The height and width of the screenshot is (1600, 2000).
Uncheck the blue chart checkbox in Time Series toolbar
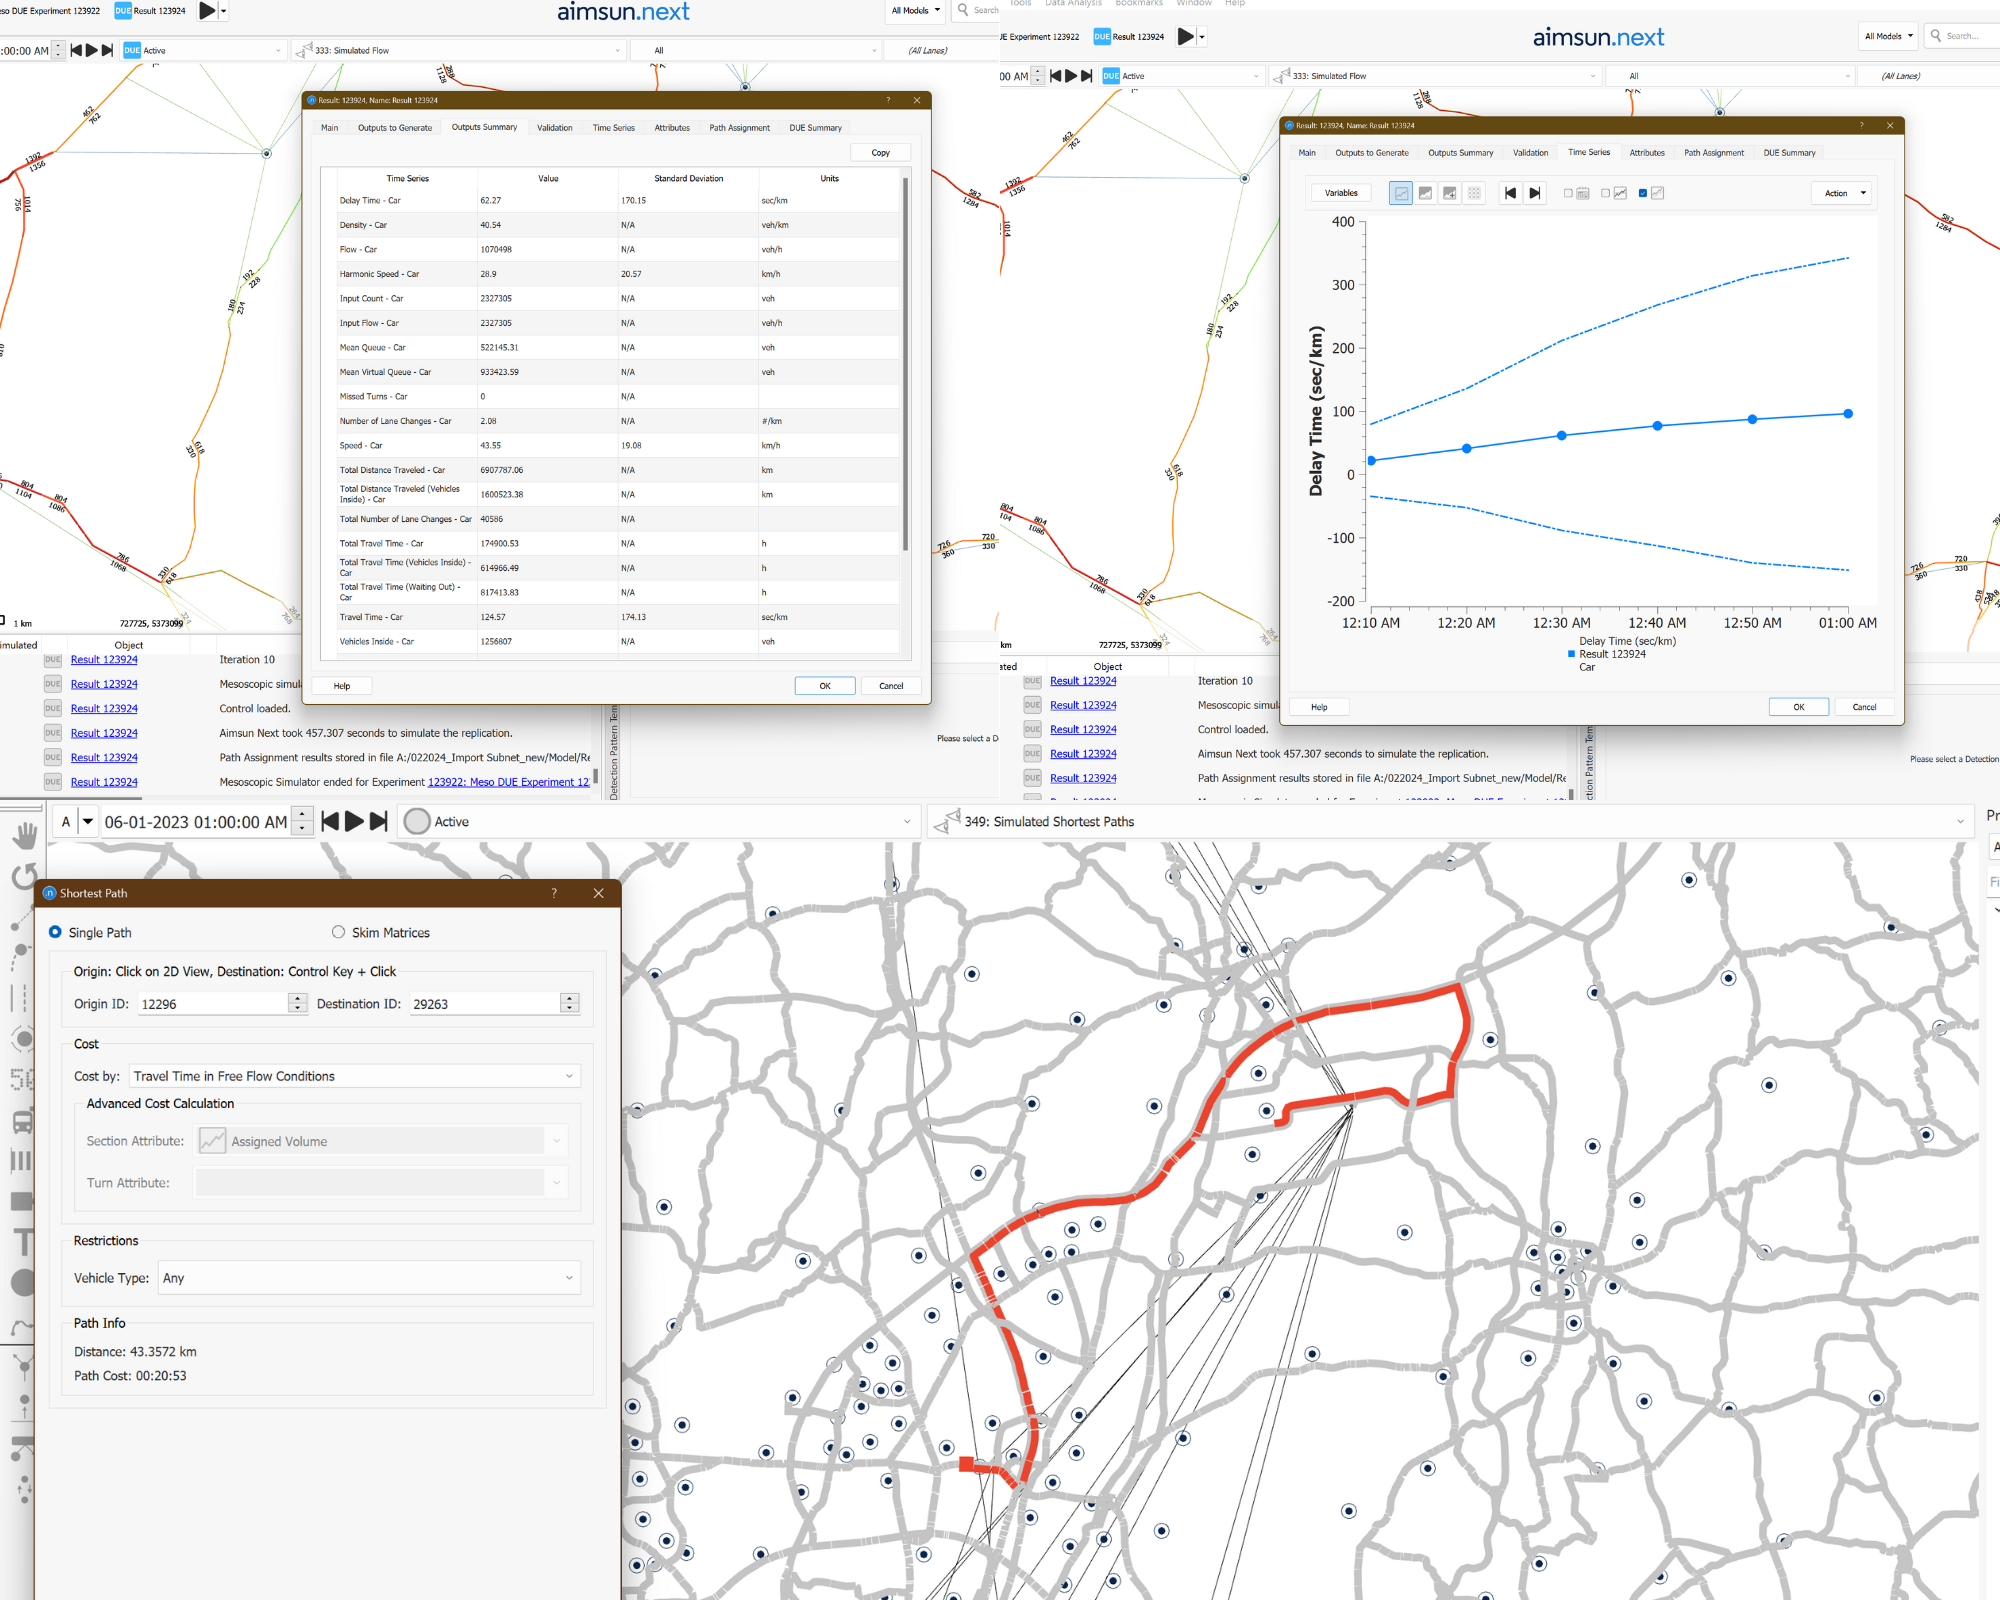1643,193
